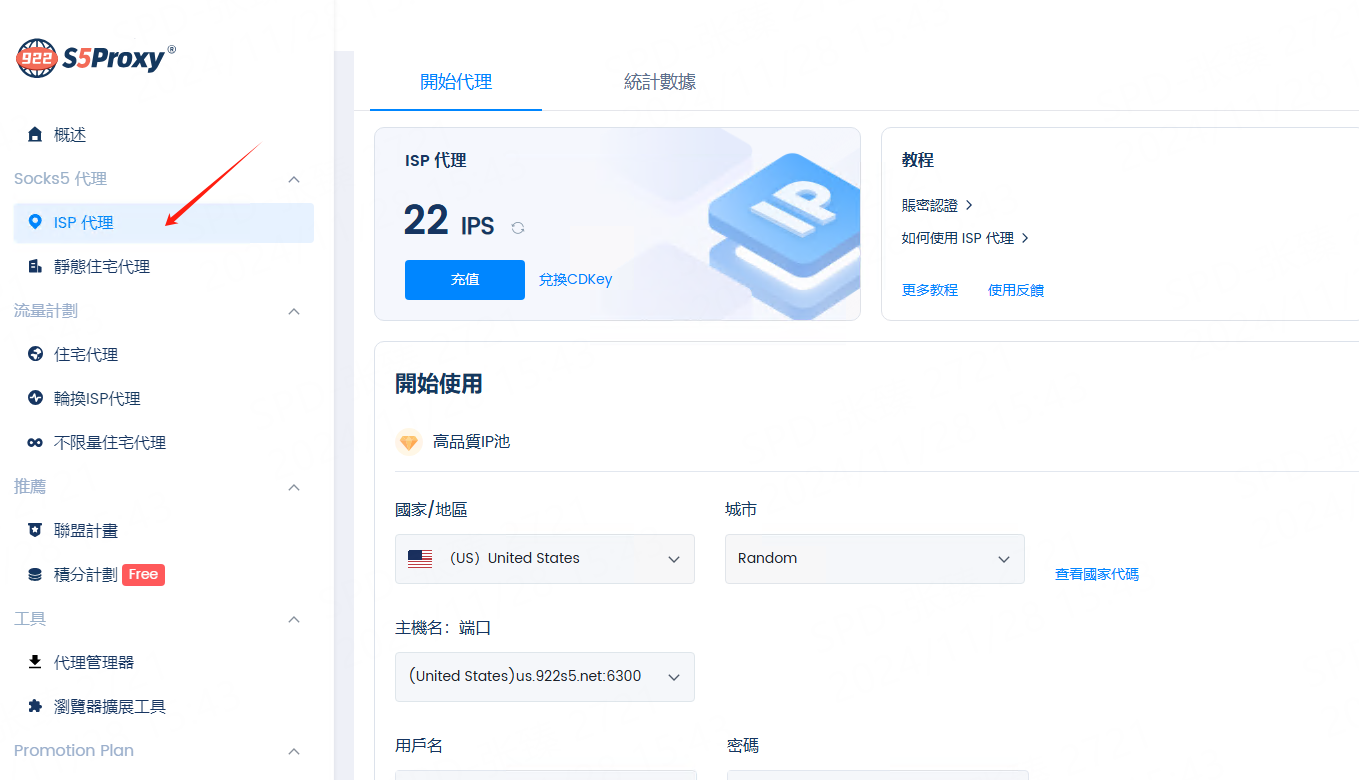Collapse the Socks5 代理 section

pyautogui.click(x=294, y=180)
